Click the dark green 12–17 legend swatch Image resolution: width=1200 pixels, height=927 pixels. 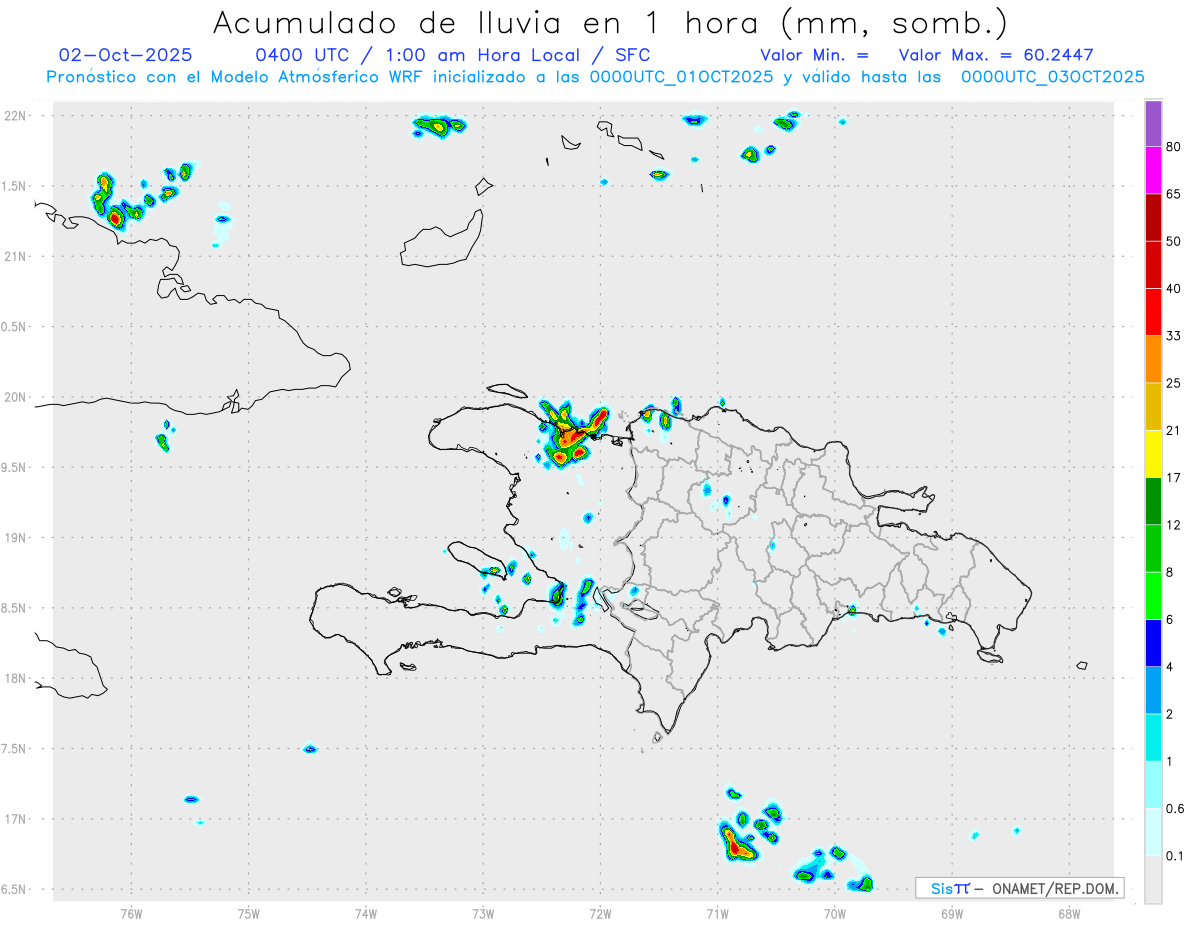1153,501
